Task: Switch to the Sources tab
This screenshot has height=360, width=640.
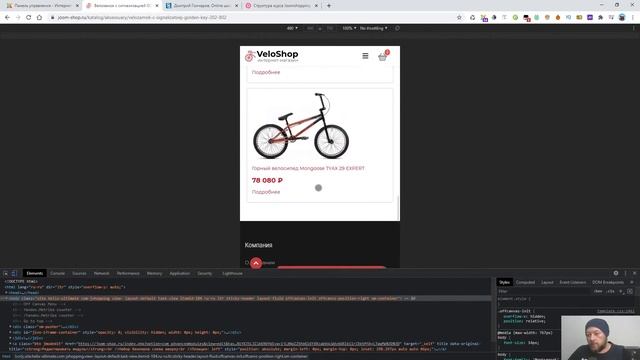Action: click(x=79, y=273)
